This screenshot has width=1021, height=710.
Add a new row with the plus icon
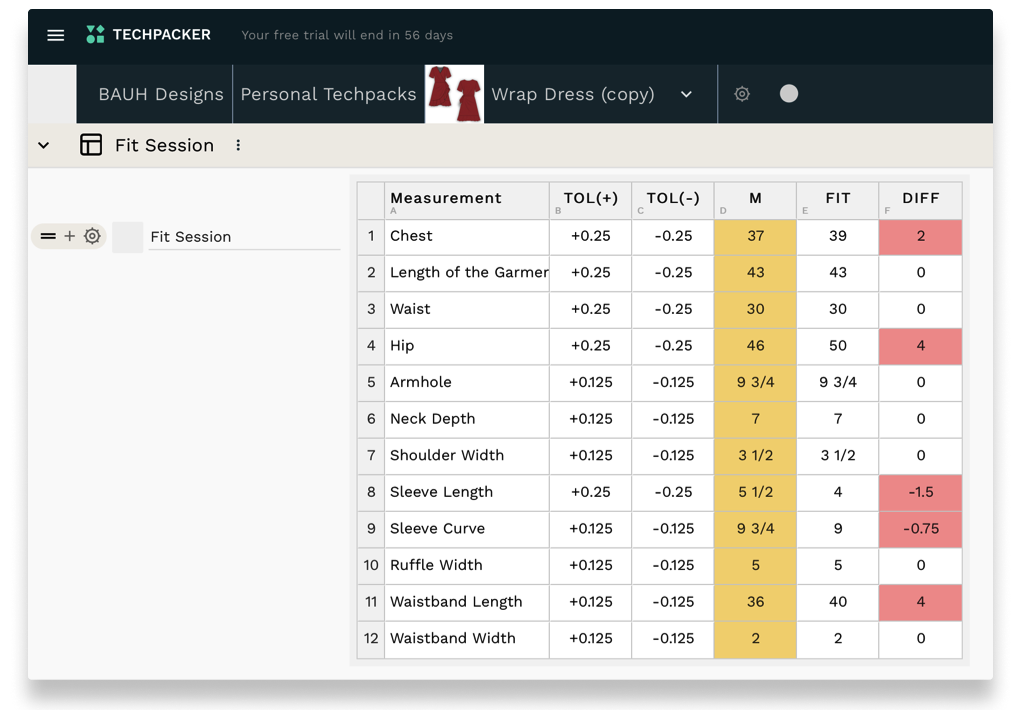pyautogui.click(x=70, y=236)
